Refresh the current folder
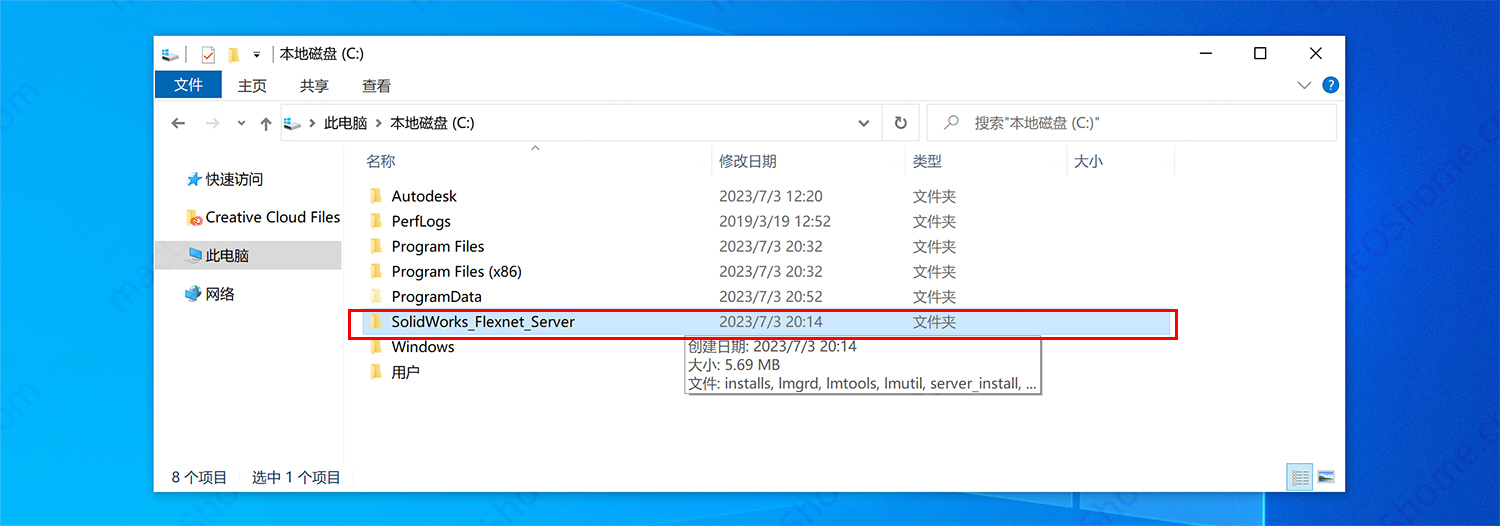 pos(900,123)
